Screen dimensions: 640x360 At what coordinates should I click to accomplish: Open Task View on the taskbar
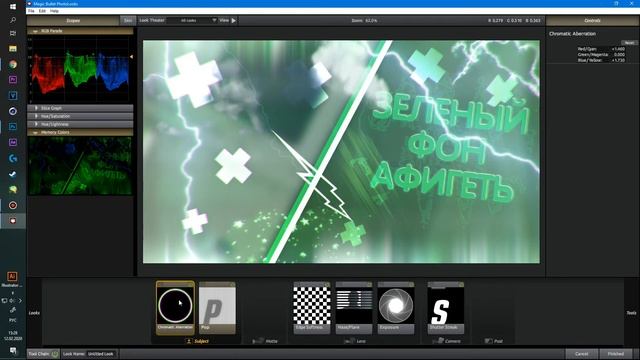coord(13,33)
